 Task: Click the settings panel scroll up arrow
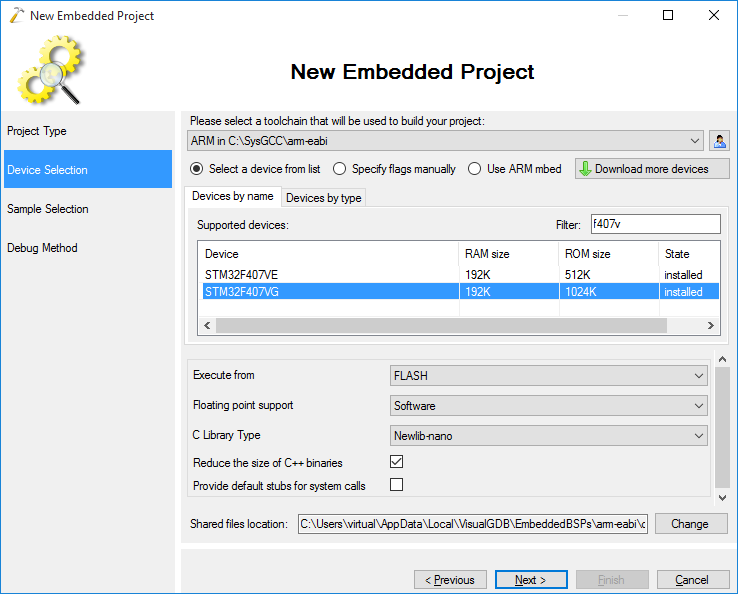(722, 359)
